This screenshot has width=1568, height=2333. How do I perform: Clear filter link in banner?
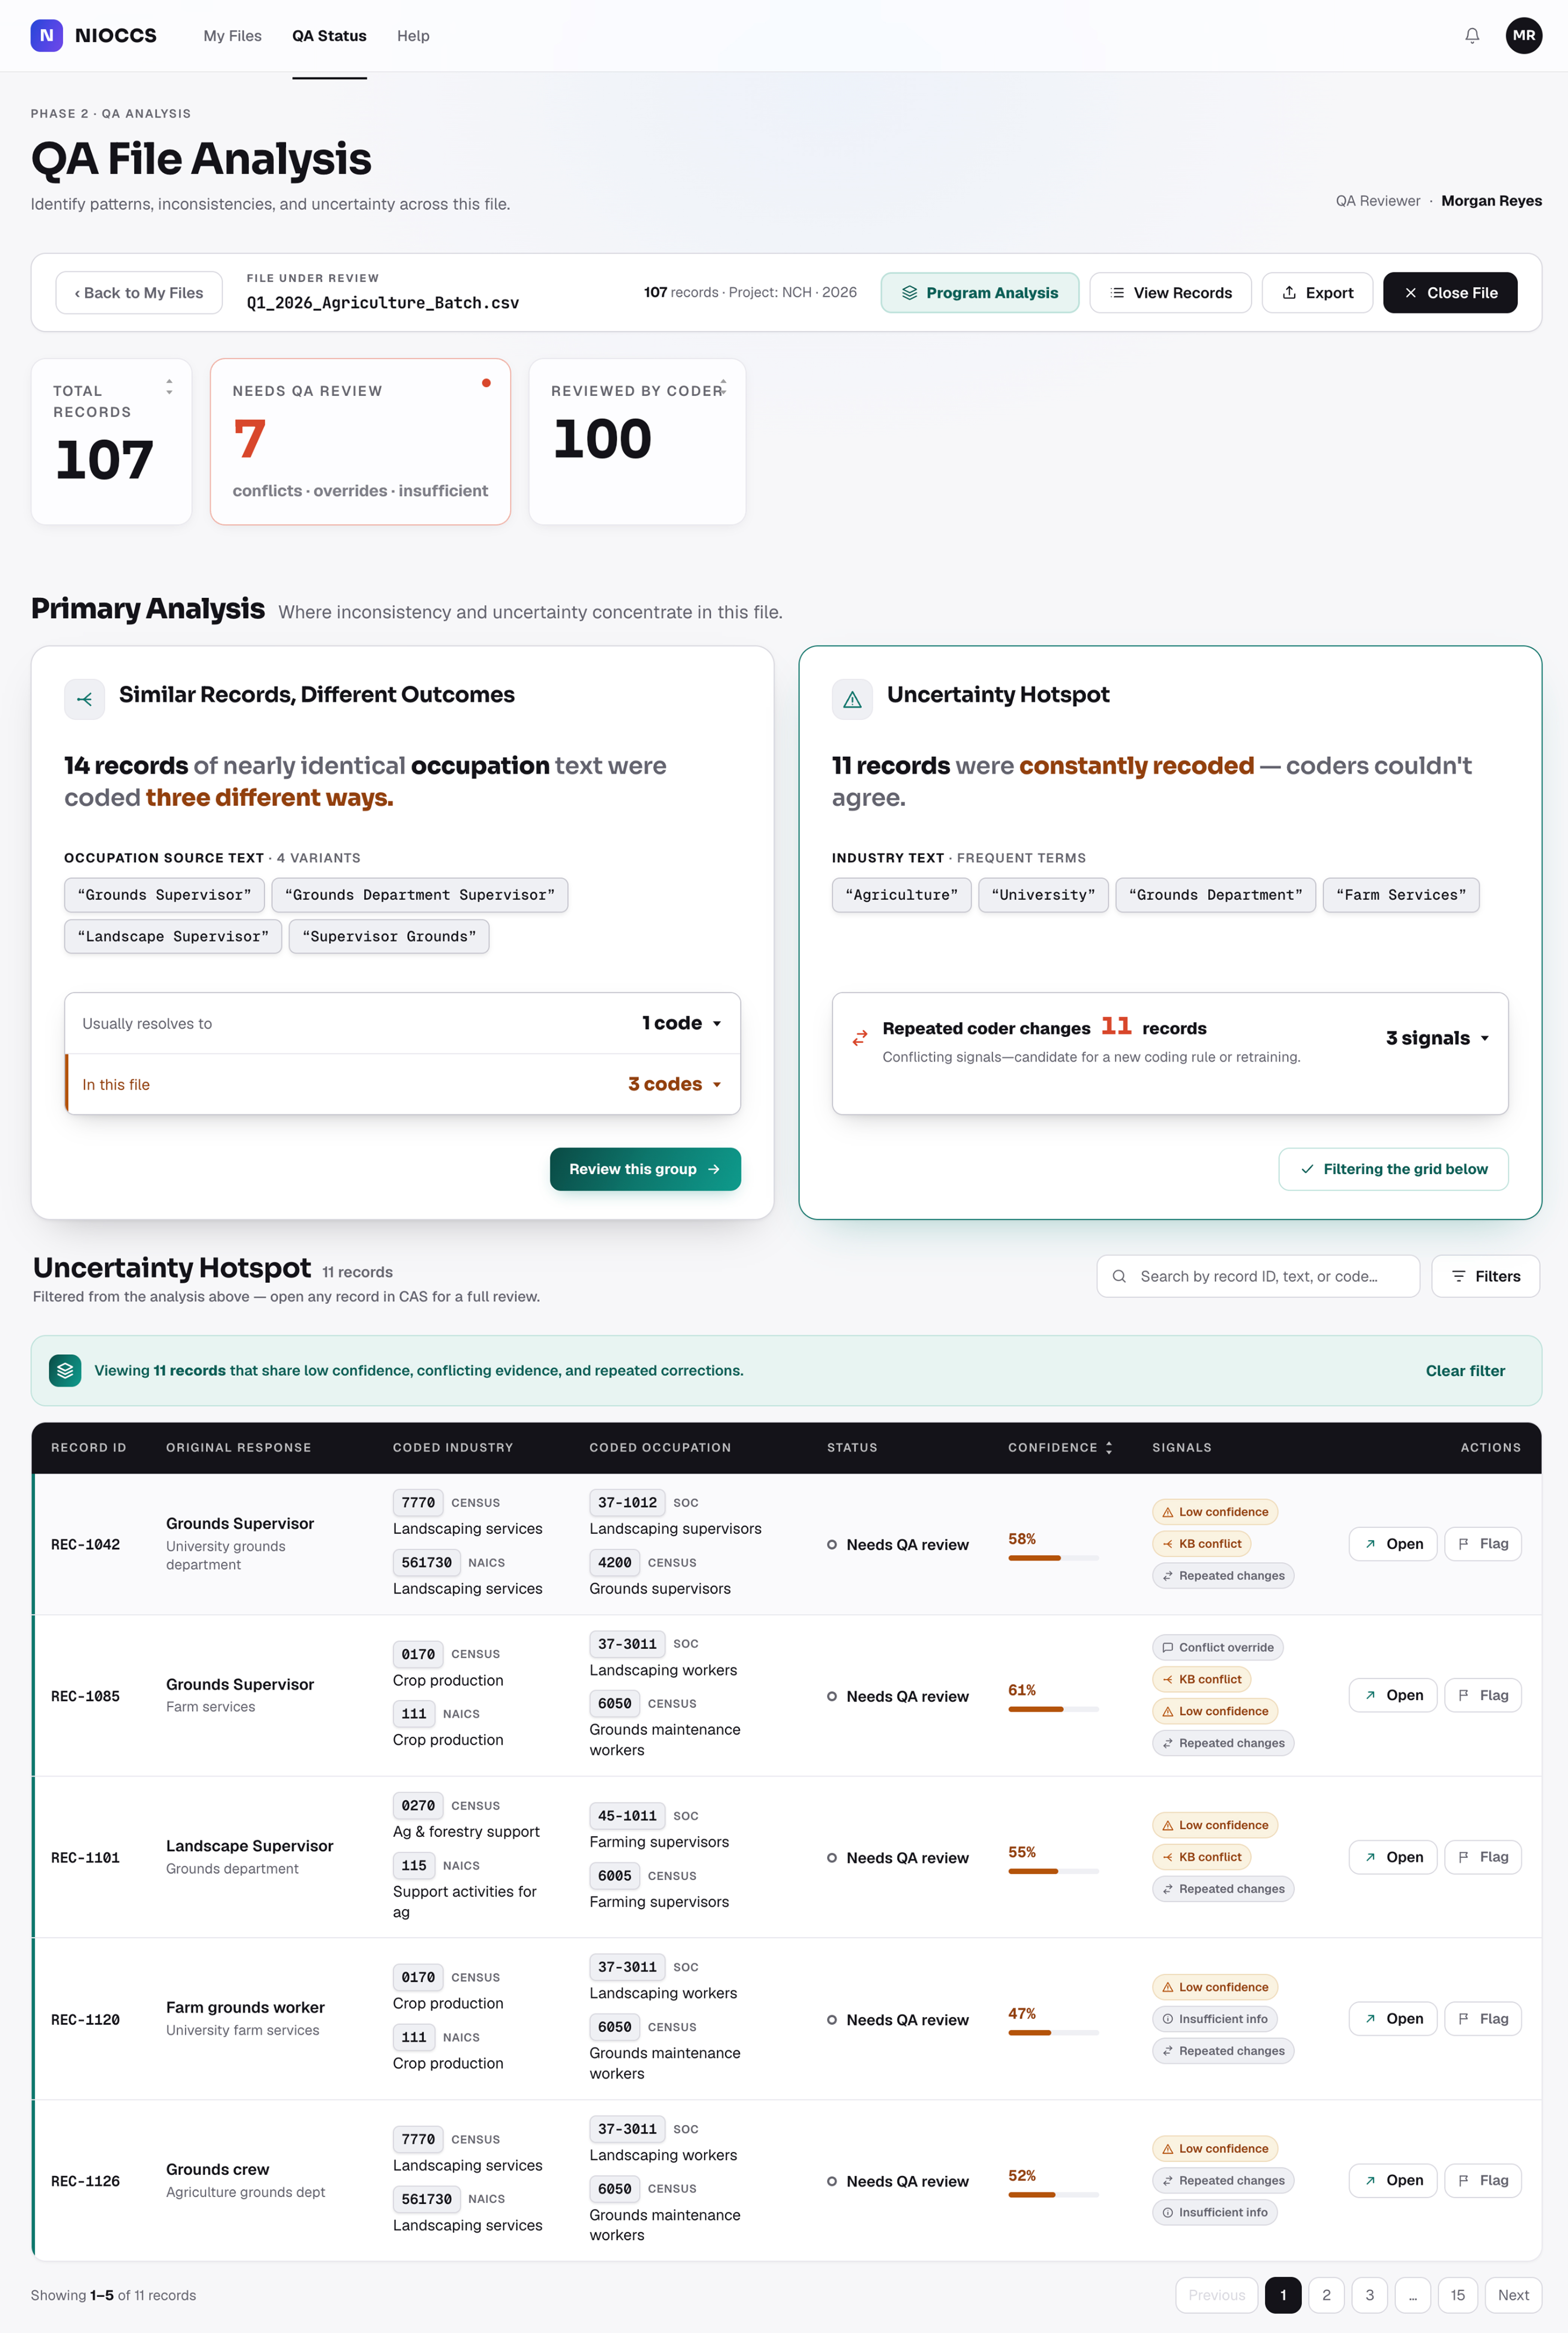tap(1465, 1370)
